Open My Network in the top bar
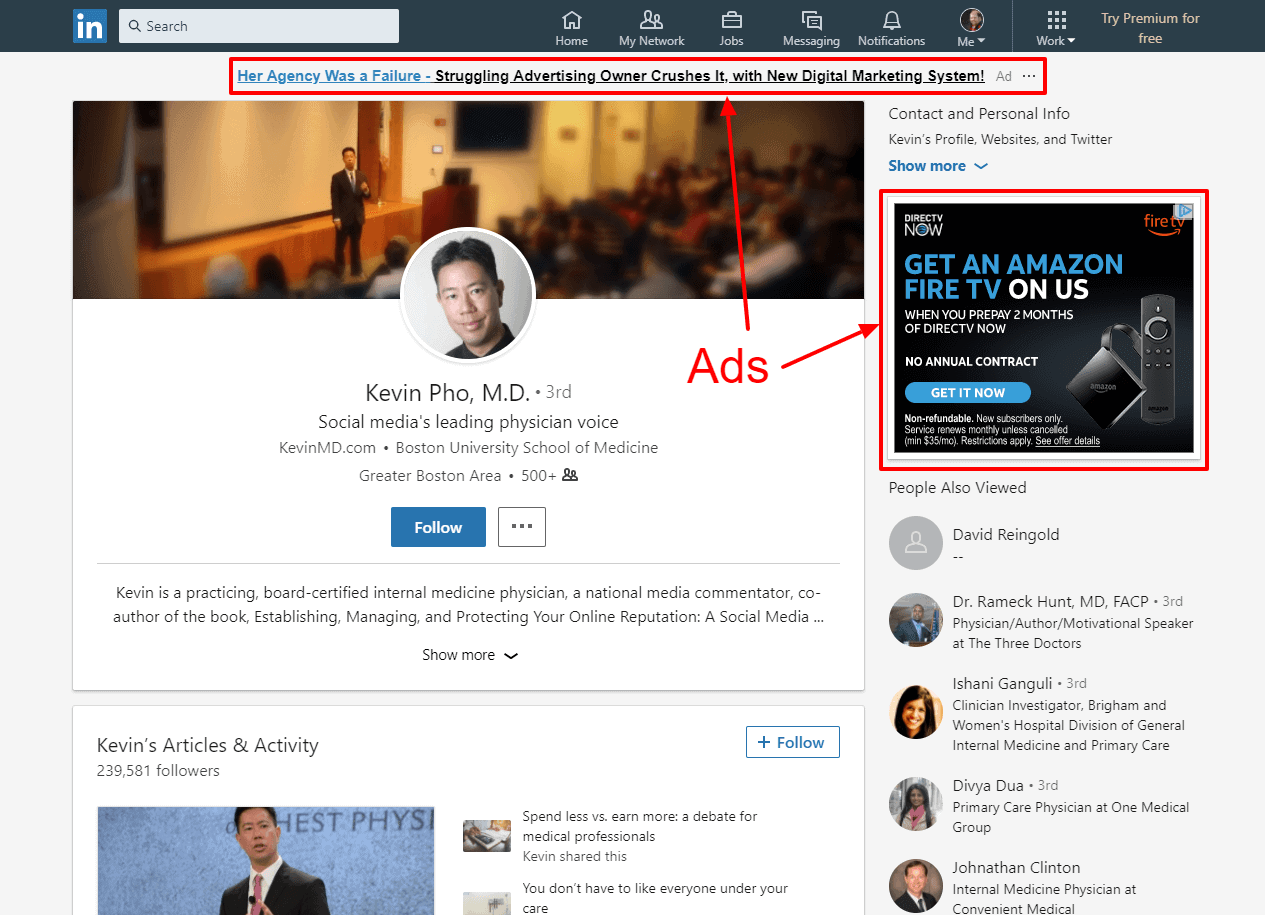Screen dimensions: 1265x915 (x=651, y=28)
